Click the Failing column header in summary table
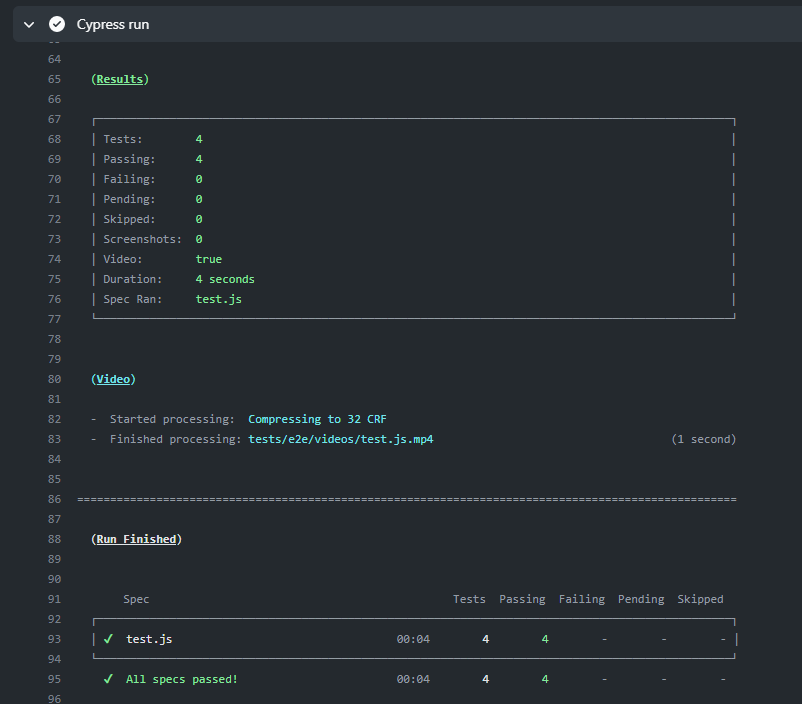This screenshot has width=802, height=704. pos(582,599)
